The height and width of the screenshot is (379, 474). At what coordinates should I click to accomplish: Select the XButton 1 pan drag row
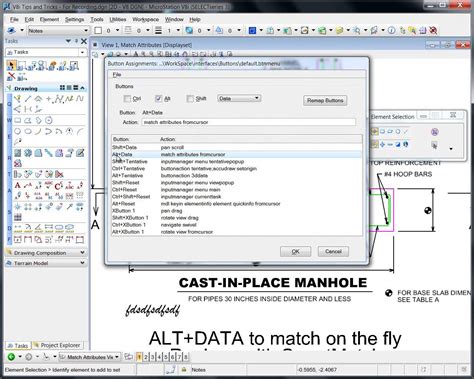237,211
